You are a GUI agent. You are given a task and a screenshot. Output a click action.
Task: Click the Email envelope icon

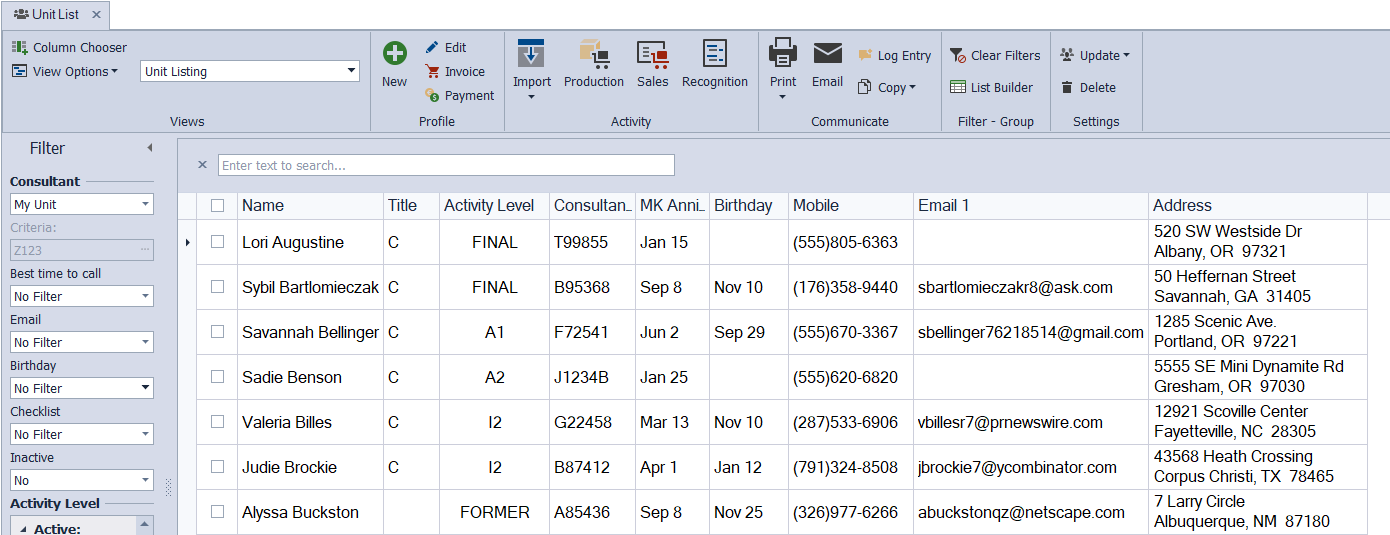pyautogui.click(x=827, y=54)
